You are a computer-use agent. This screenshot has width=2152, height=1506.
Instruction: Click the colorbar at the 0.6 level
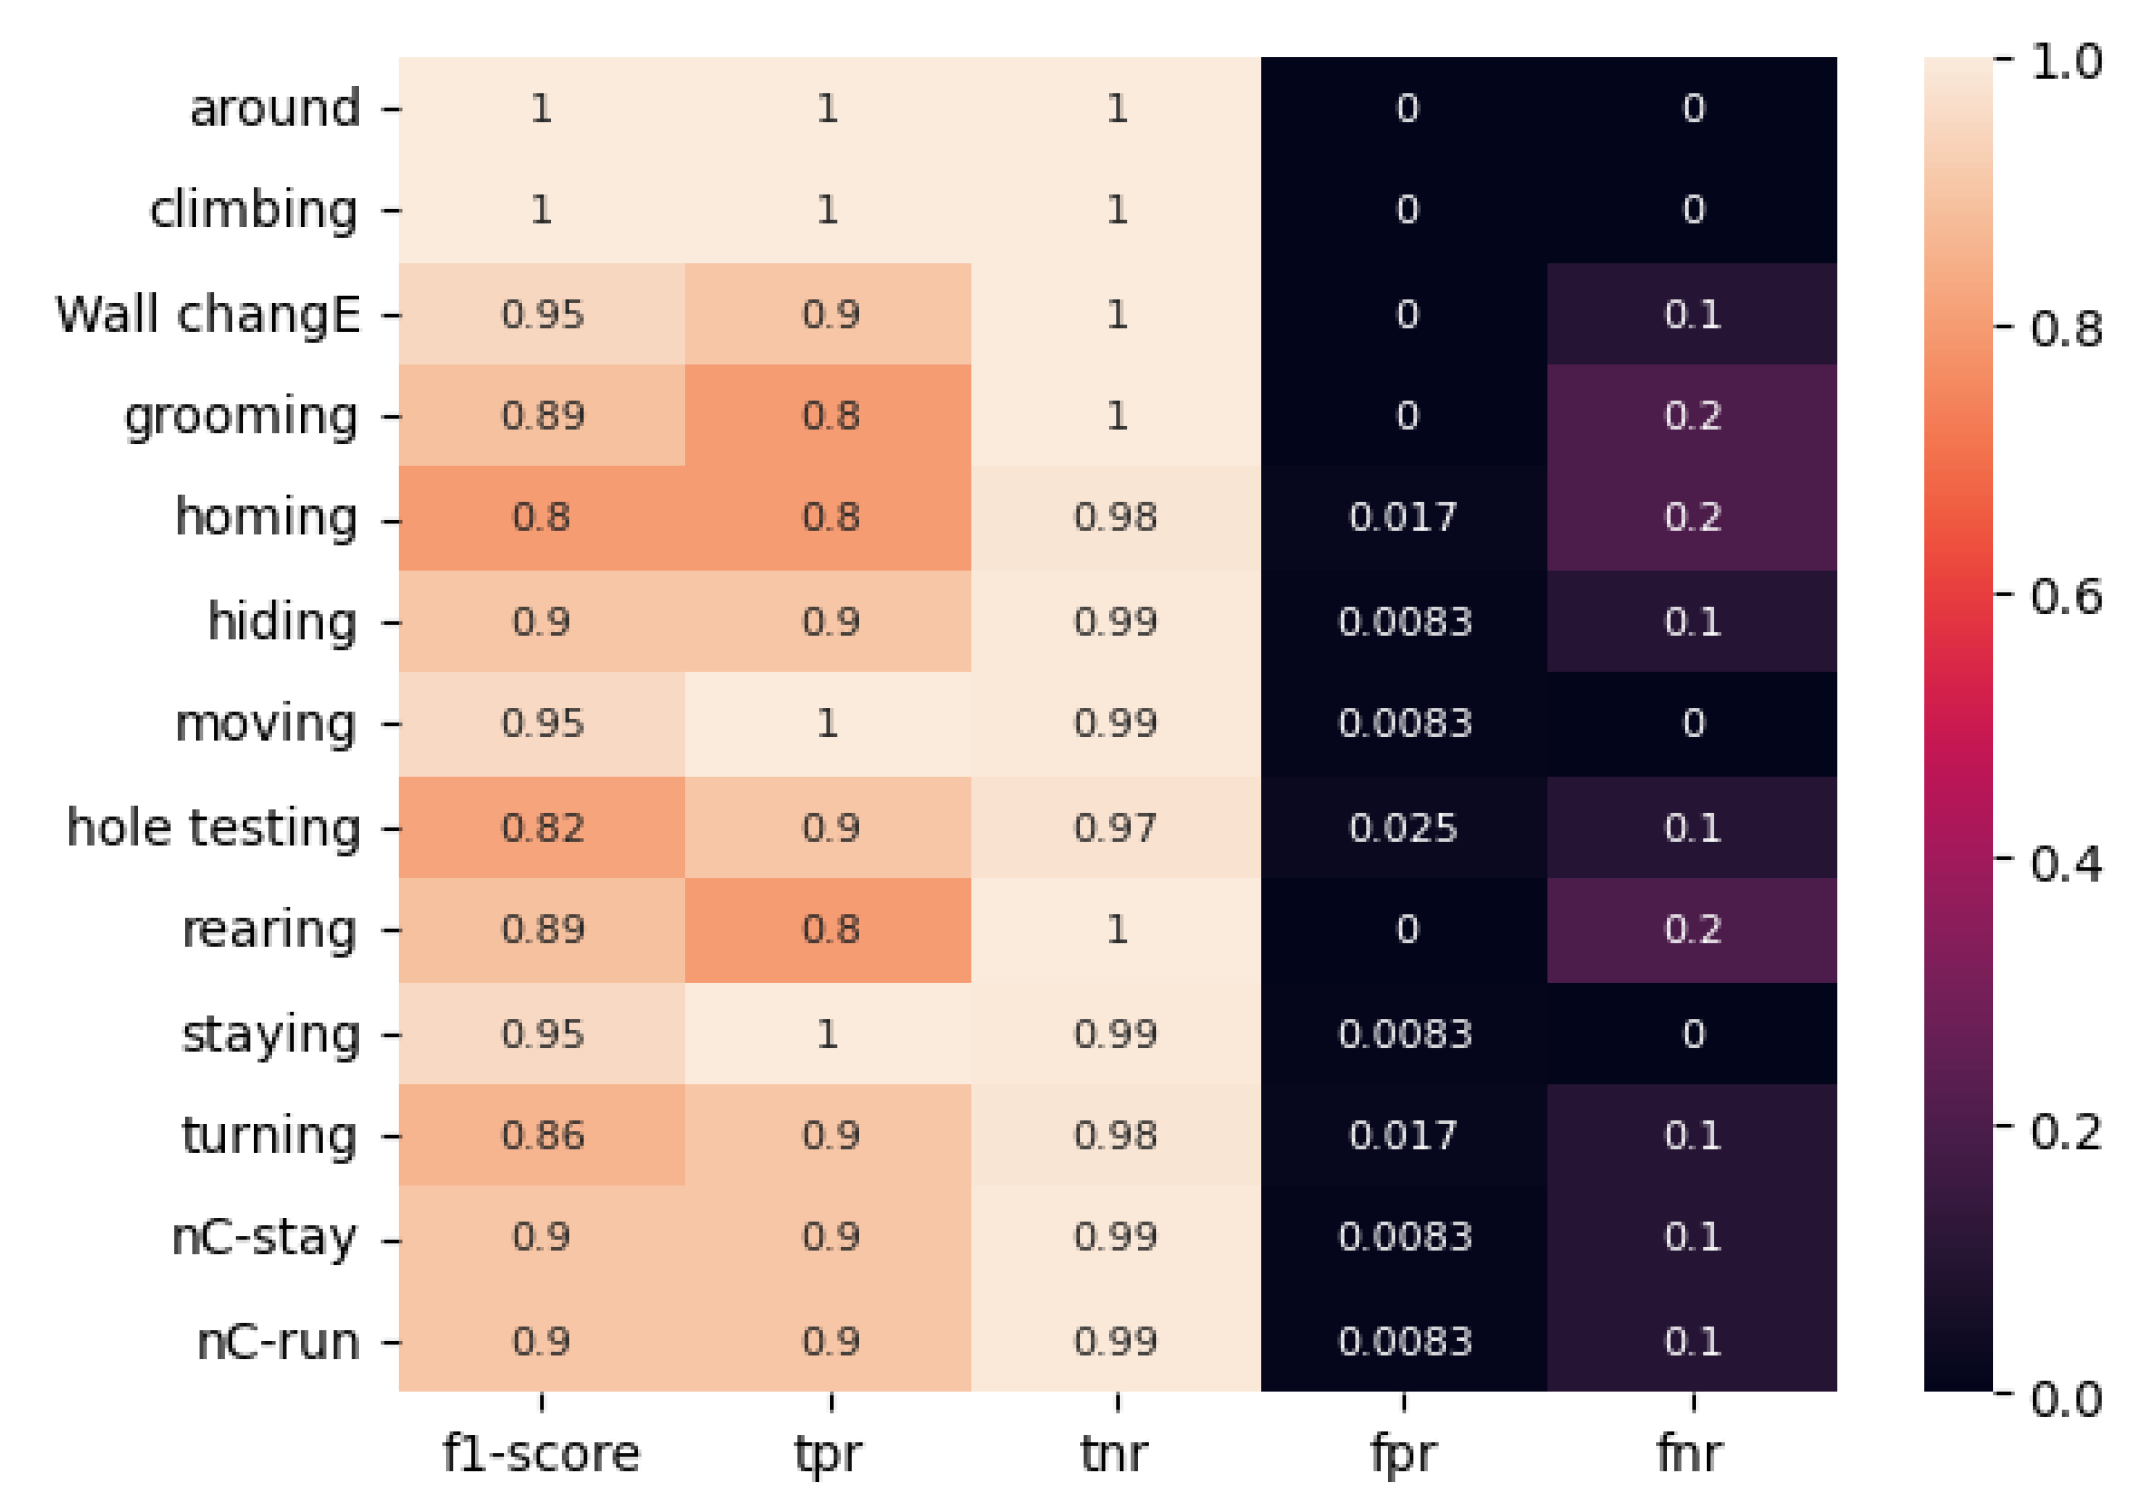tap(1957, 596)
